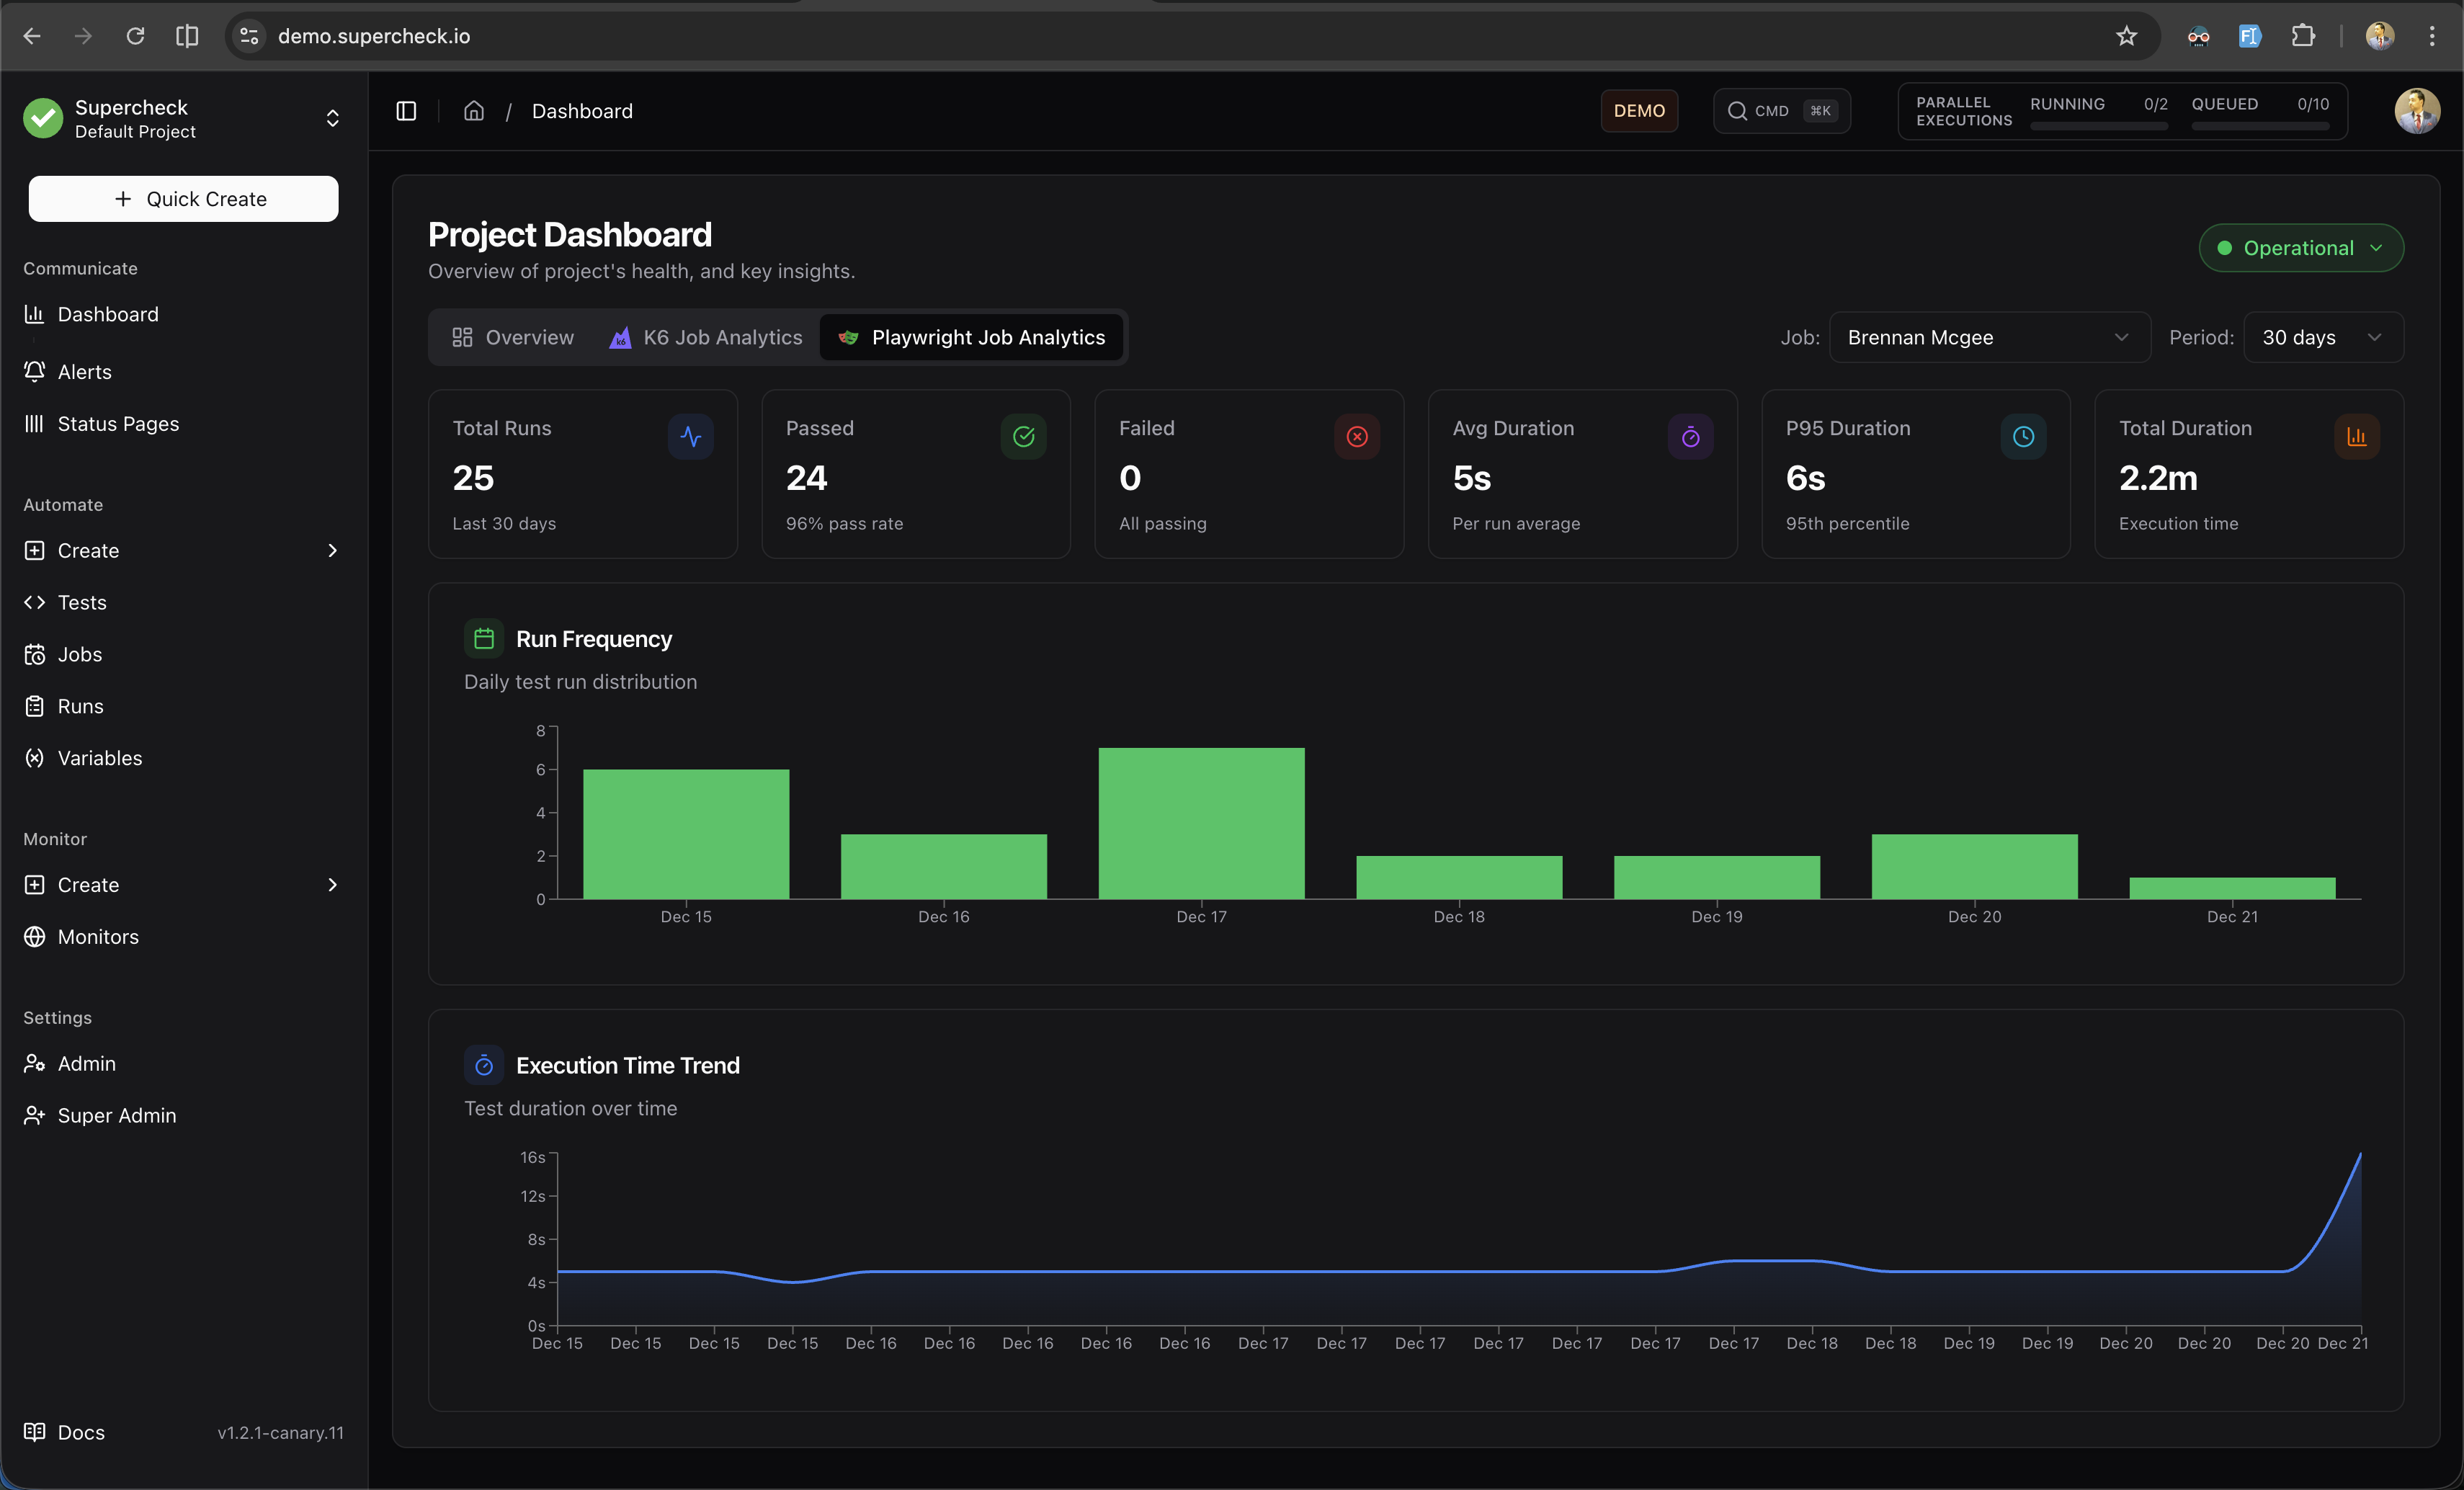Open the Job dropdown Brennan Mcgee
Viewport: 2464px width, 1490px height.
click(x=1988, y=337)
